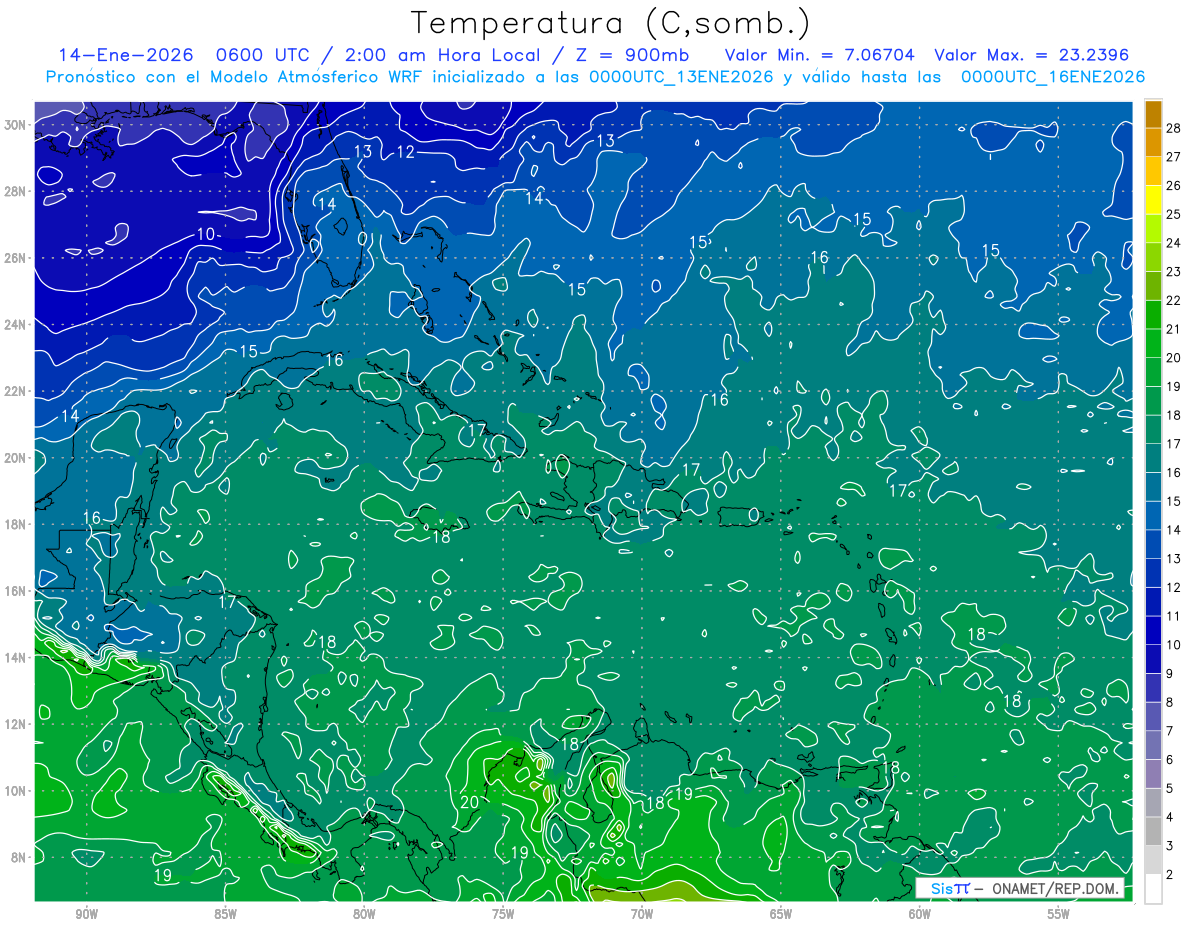Click legend value 21 on color bar
This screenshot has height=927, width=1200.
(1174, 329)
